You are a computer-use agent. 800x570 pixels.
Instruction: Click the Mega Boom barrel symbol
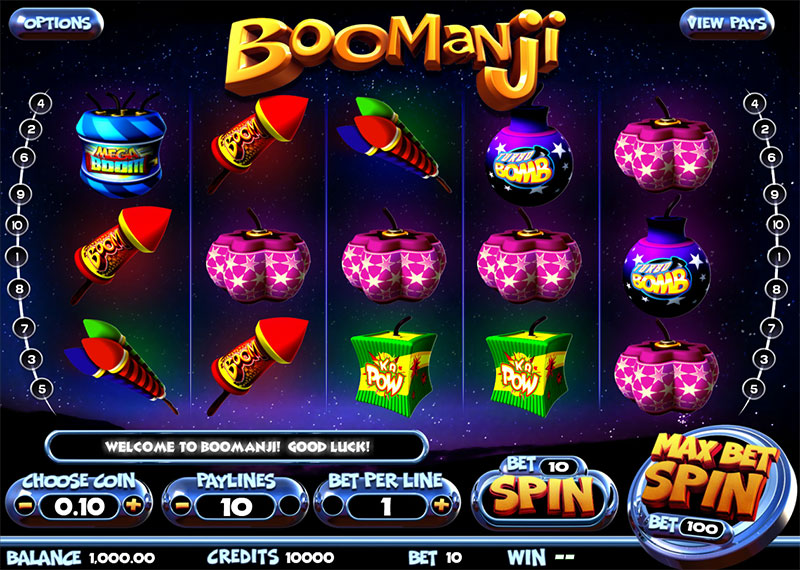pyautogui.click(x=121, y=147)
